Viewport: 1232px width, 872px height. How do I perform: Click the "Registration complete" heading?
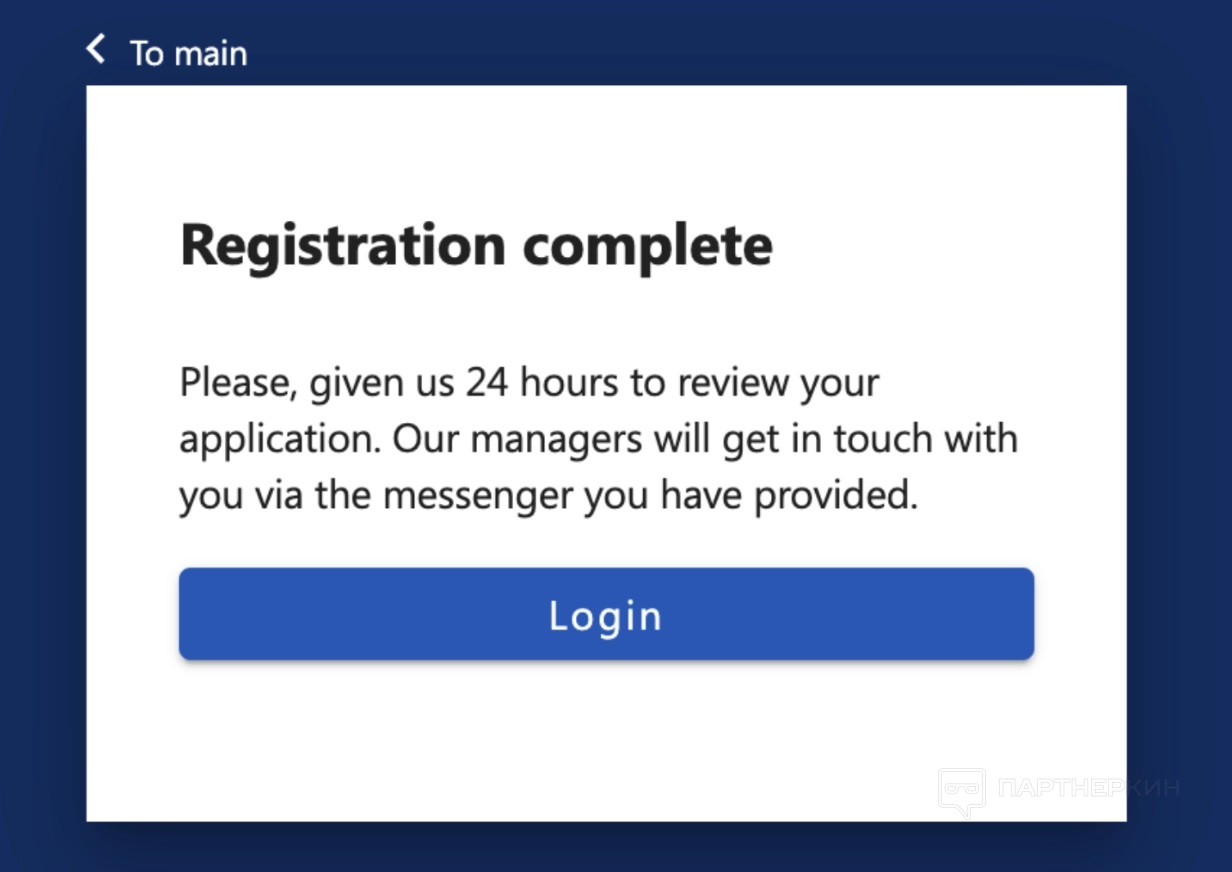click(476, 245)
